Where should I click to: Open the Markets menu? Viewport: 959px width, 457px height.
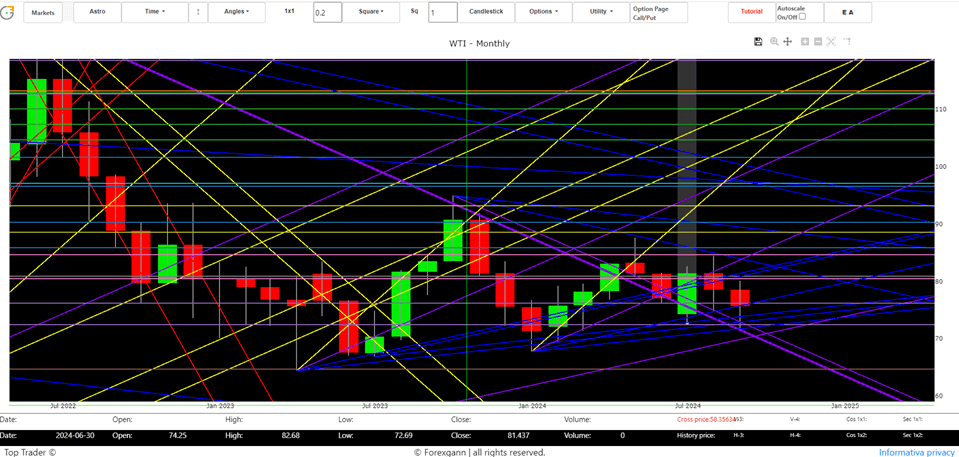tap(43, 12)
